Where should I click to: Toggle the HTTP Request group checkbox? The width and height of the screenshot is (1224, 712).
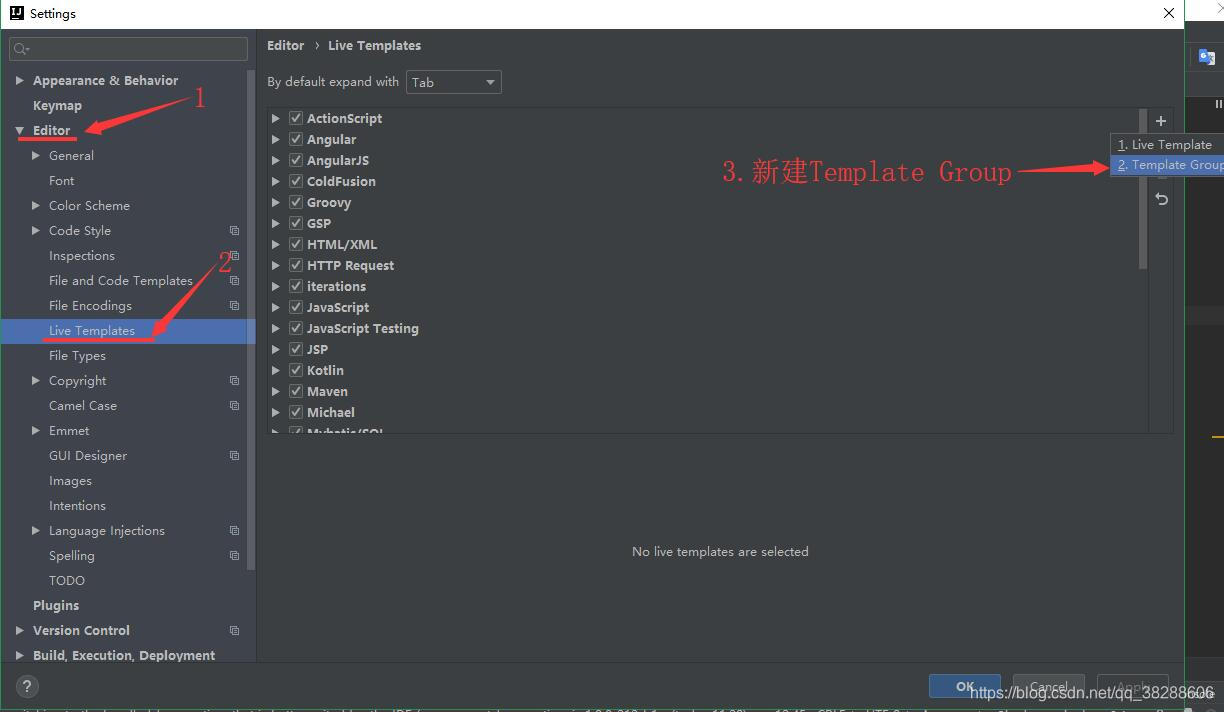coord(296,265)
